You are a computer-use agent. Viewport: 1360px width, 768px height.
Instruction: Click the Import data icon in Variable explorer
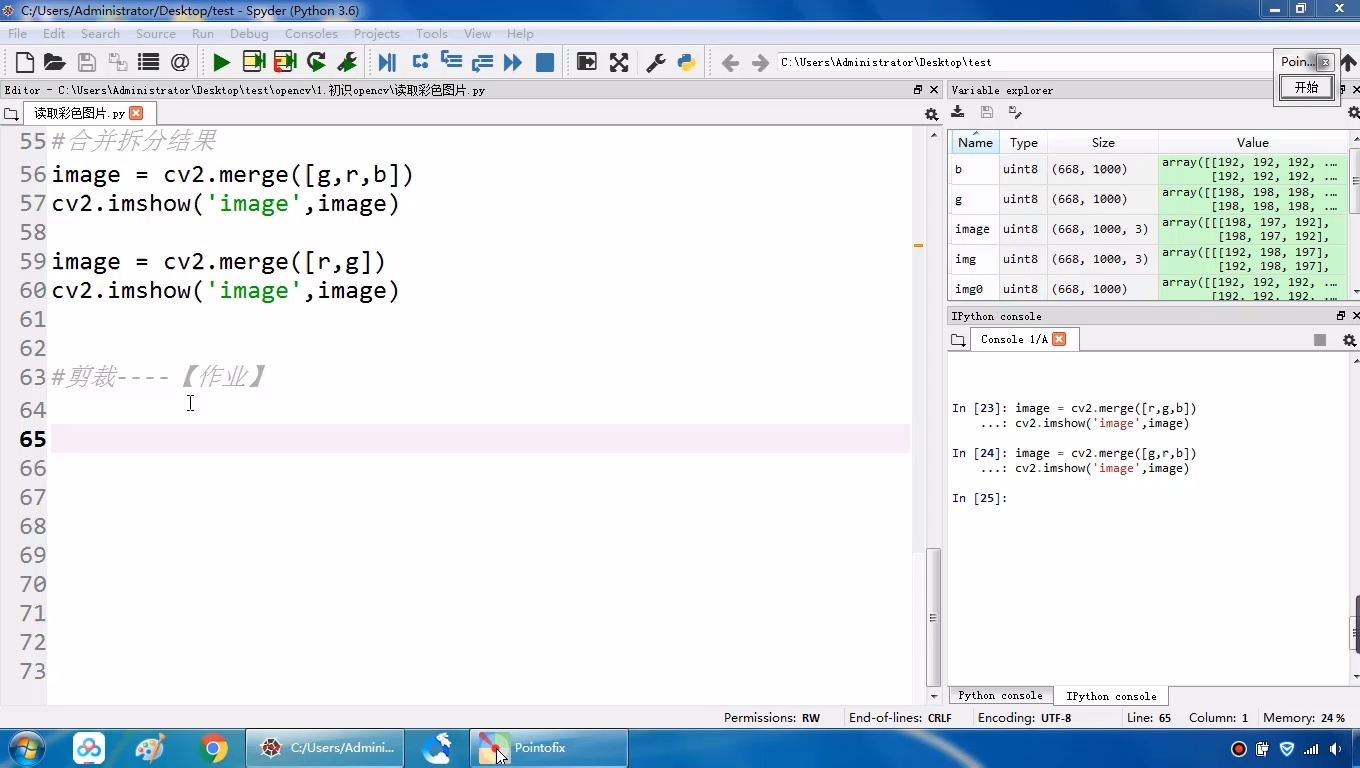(x=958, y=113)
